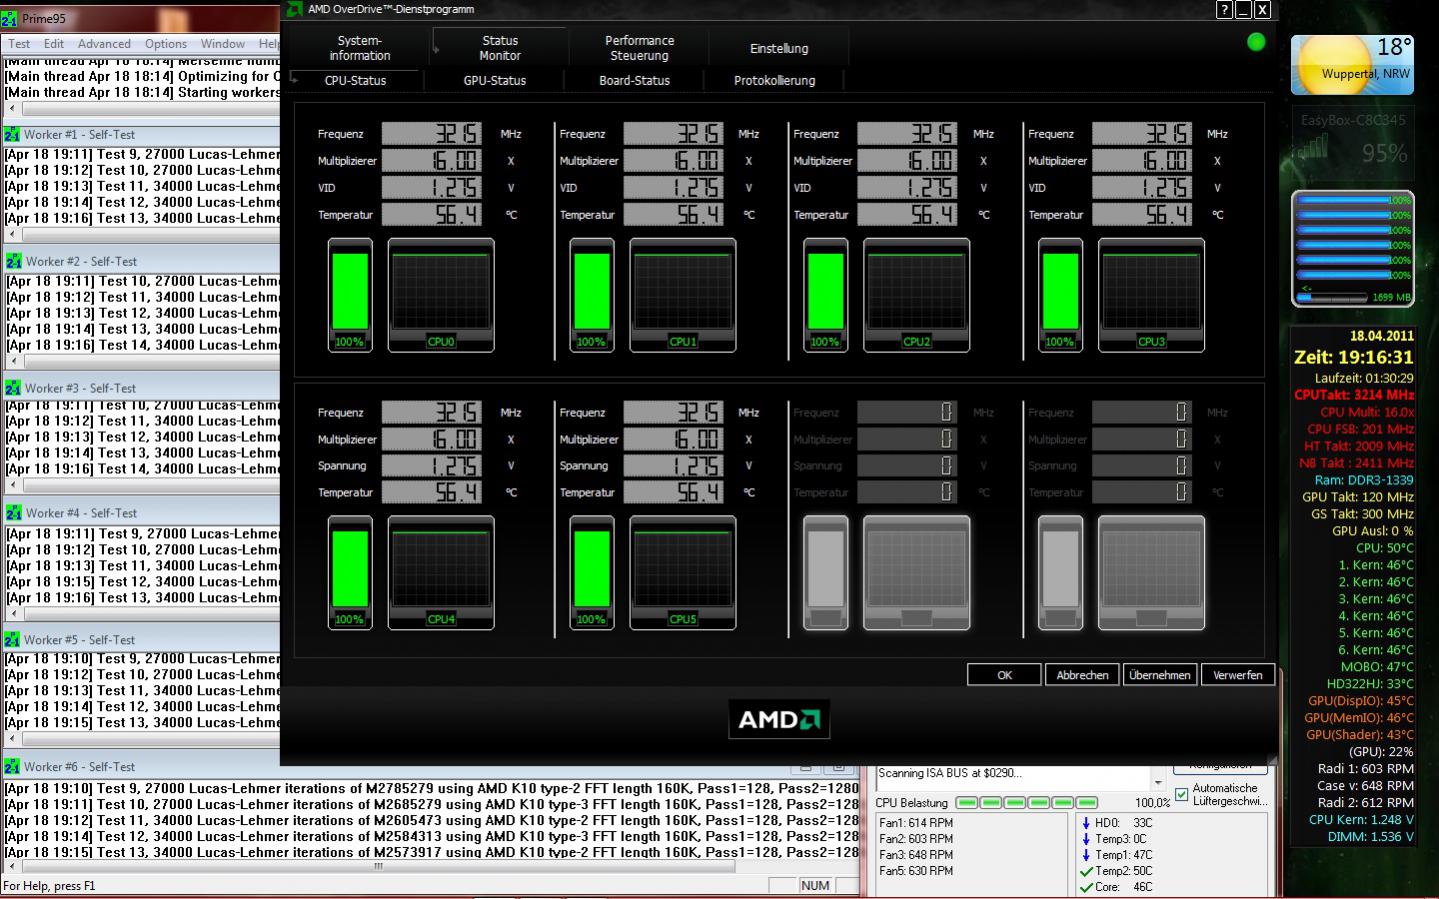The image size is (1439, 899).
Task: Click the CPU1 Multiplizierer value field
Action: click(673, 160)
